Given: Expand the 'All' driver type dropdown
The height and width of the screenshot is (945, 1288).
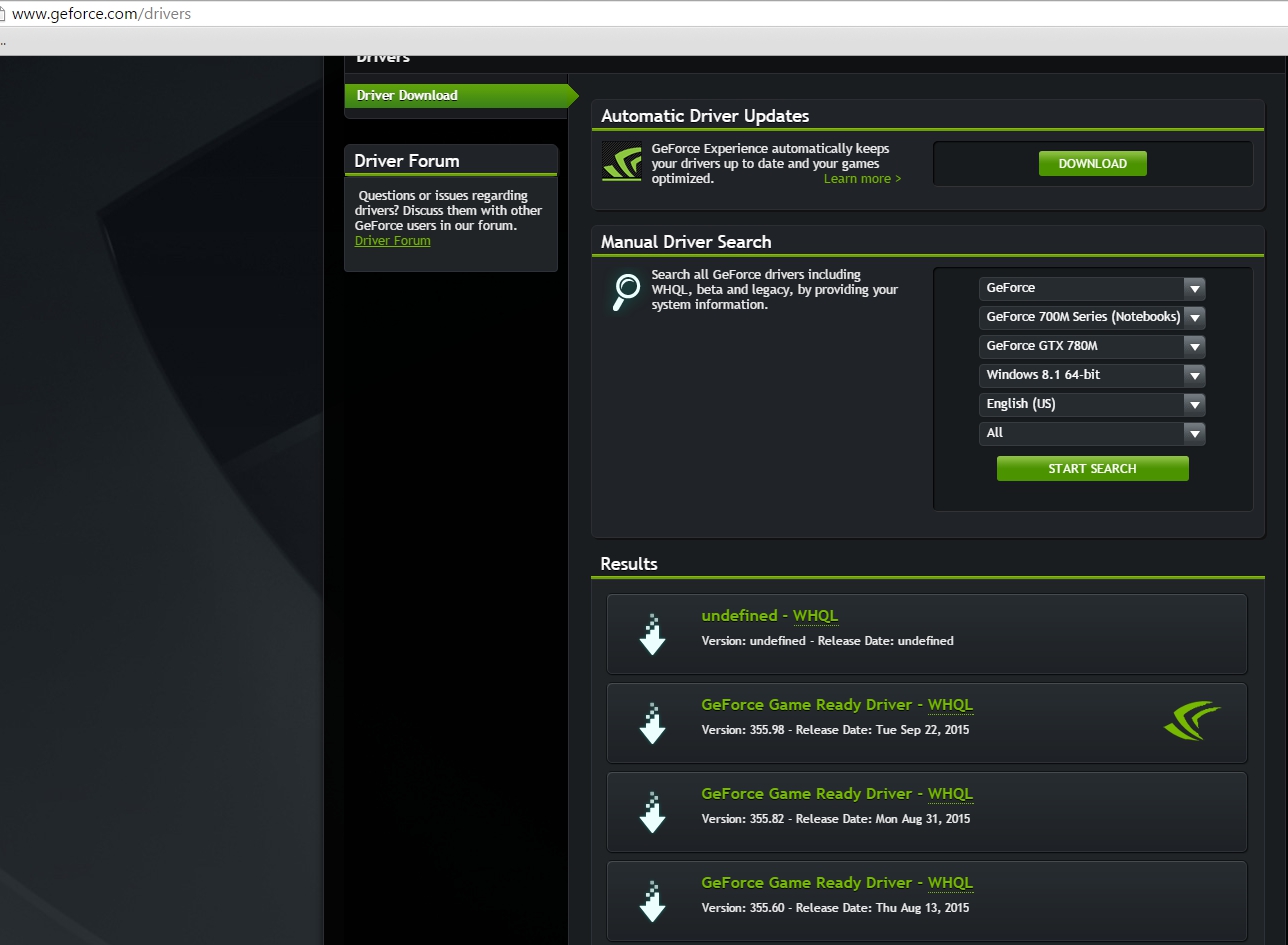Looking at the screenshot, I should (1091, 433).
